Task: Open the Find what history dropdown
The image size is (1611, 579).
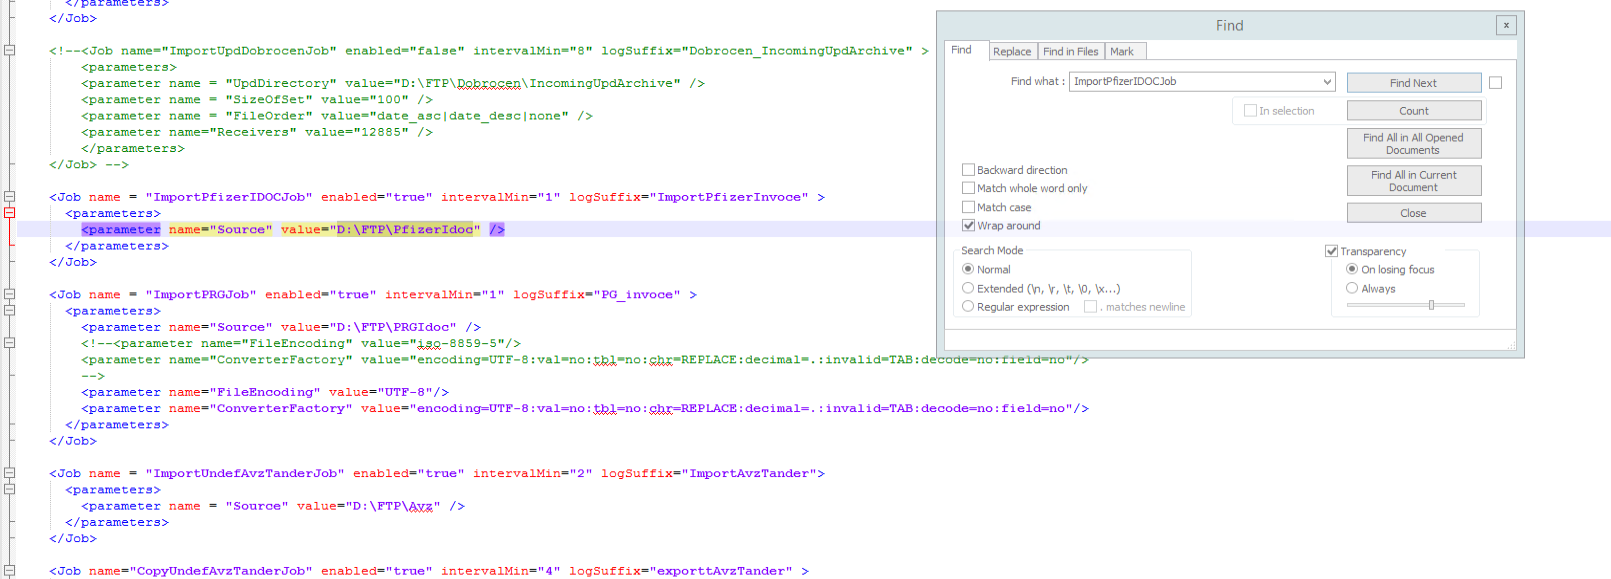Action: (1327, 82)
